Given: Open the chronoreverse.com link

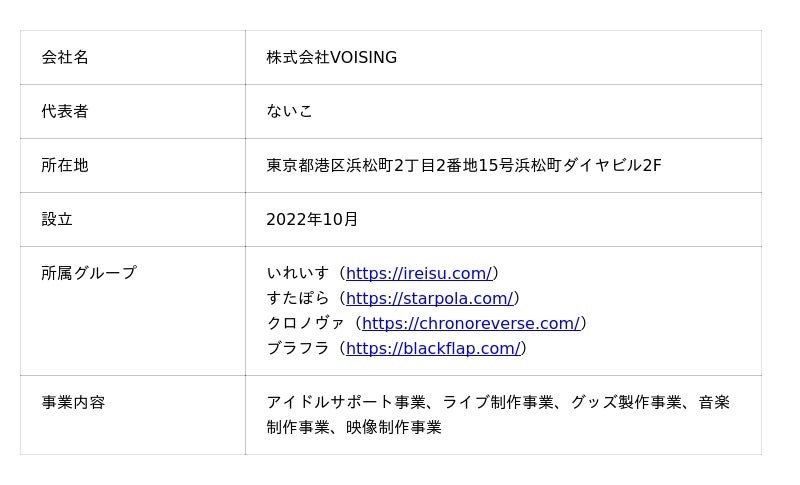Looking at the screenshot, I should click(x=471, y=323).
